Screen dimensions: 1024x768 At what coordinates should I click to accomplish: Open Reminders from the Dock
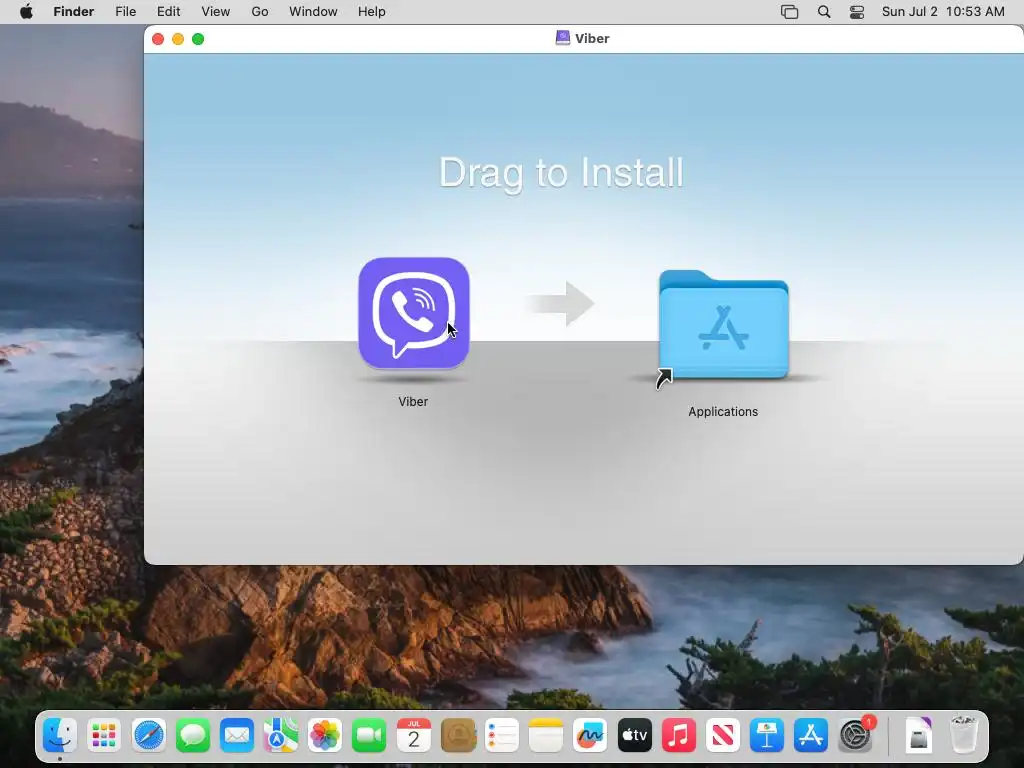coord(502,736)
